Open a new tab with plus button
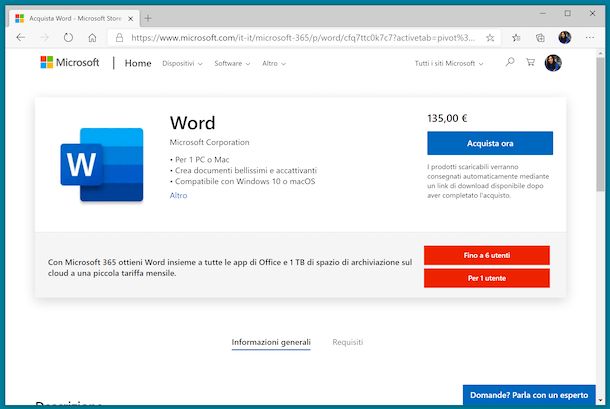 [148, 18]
